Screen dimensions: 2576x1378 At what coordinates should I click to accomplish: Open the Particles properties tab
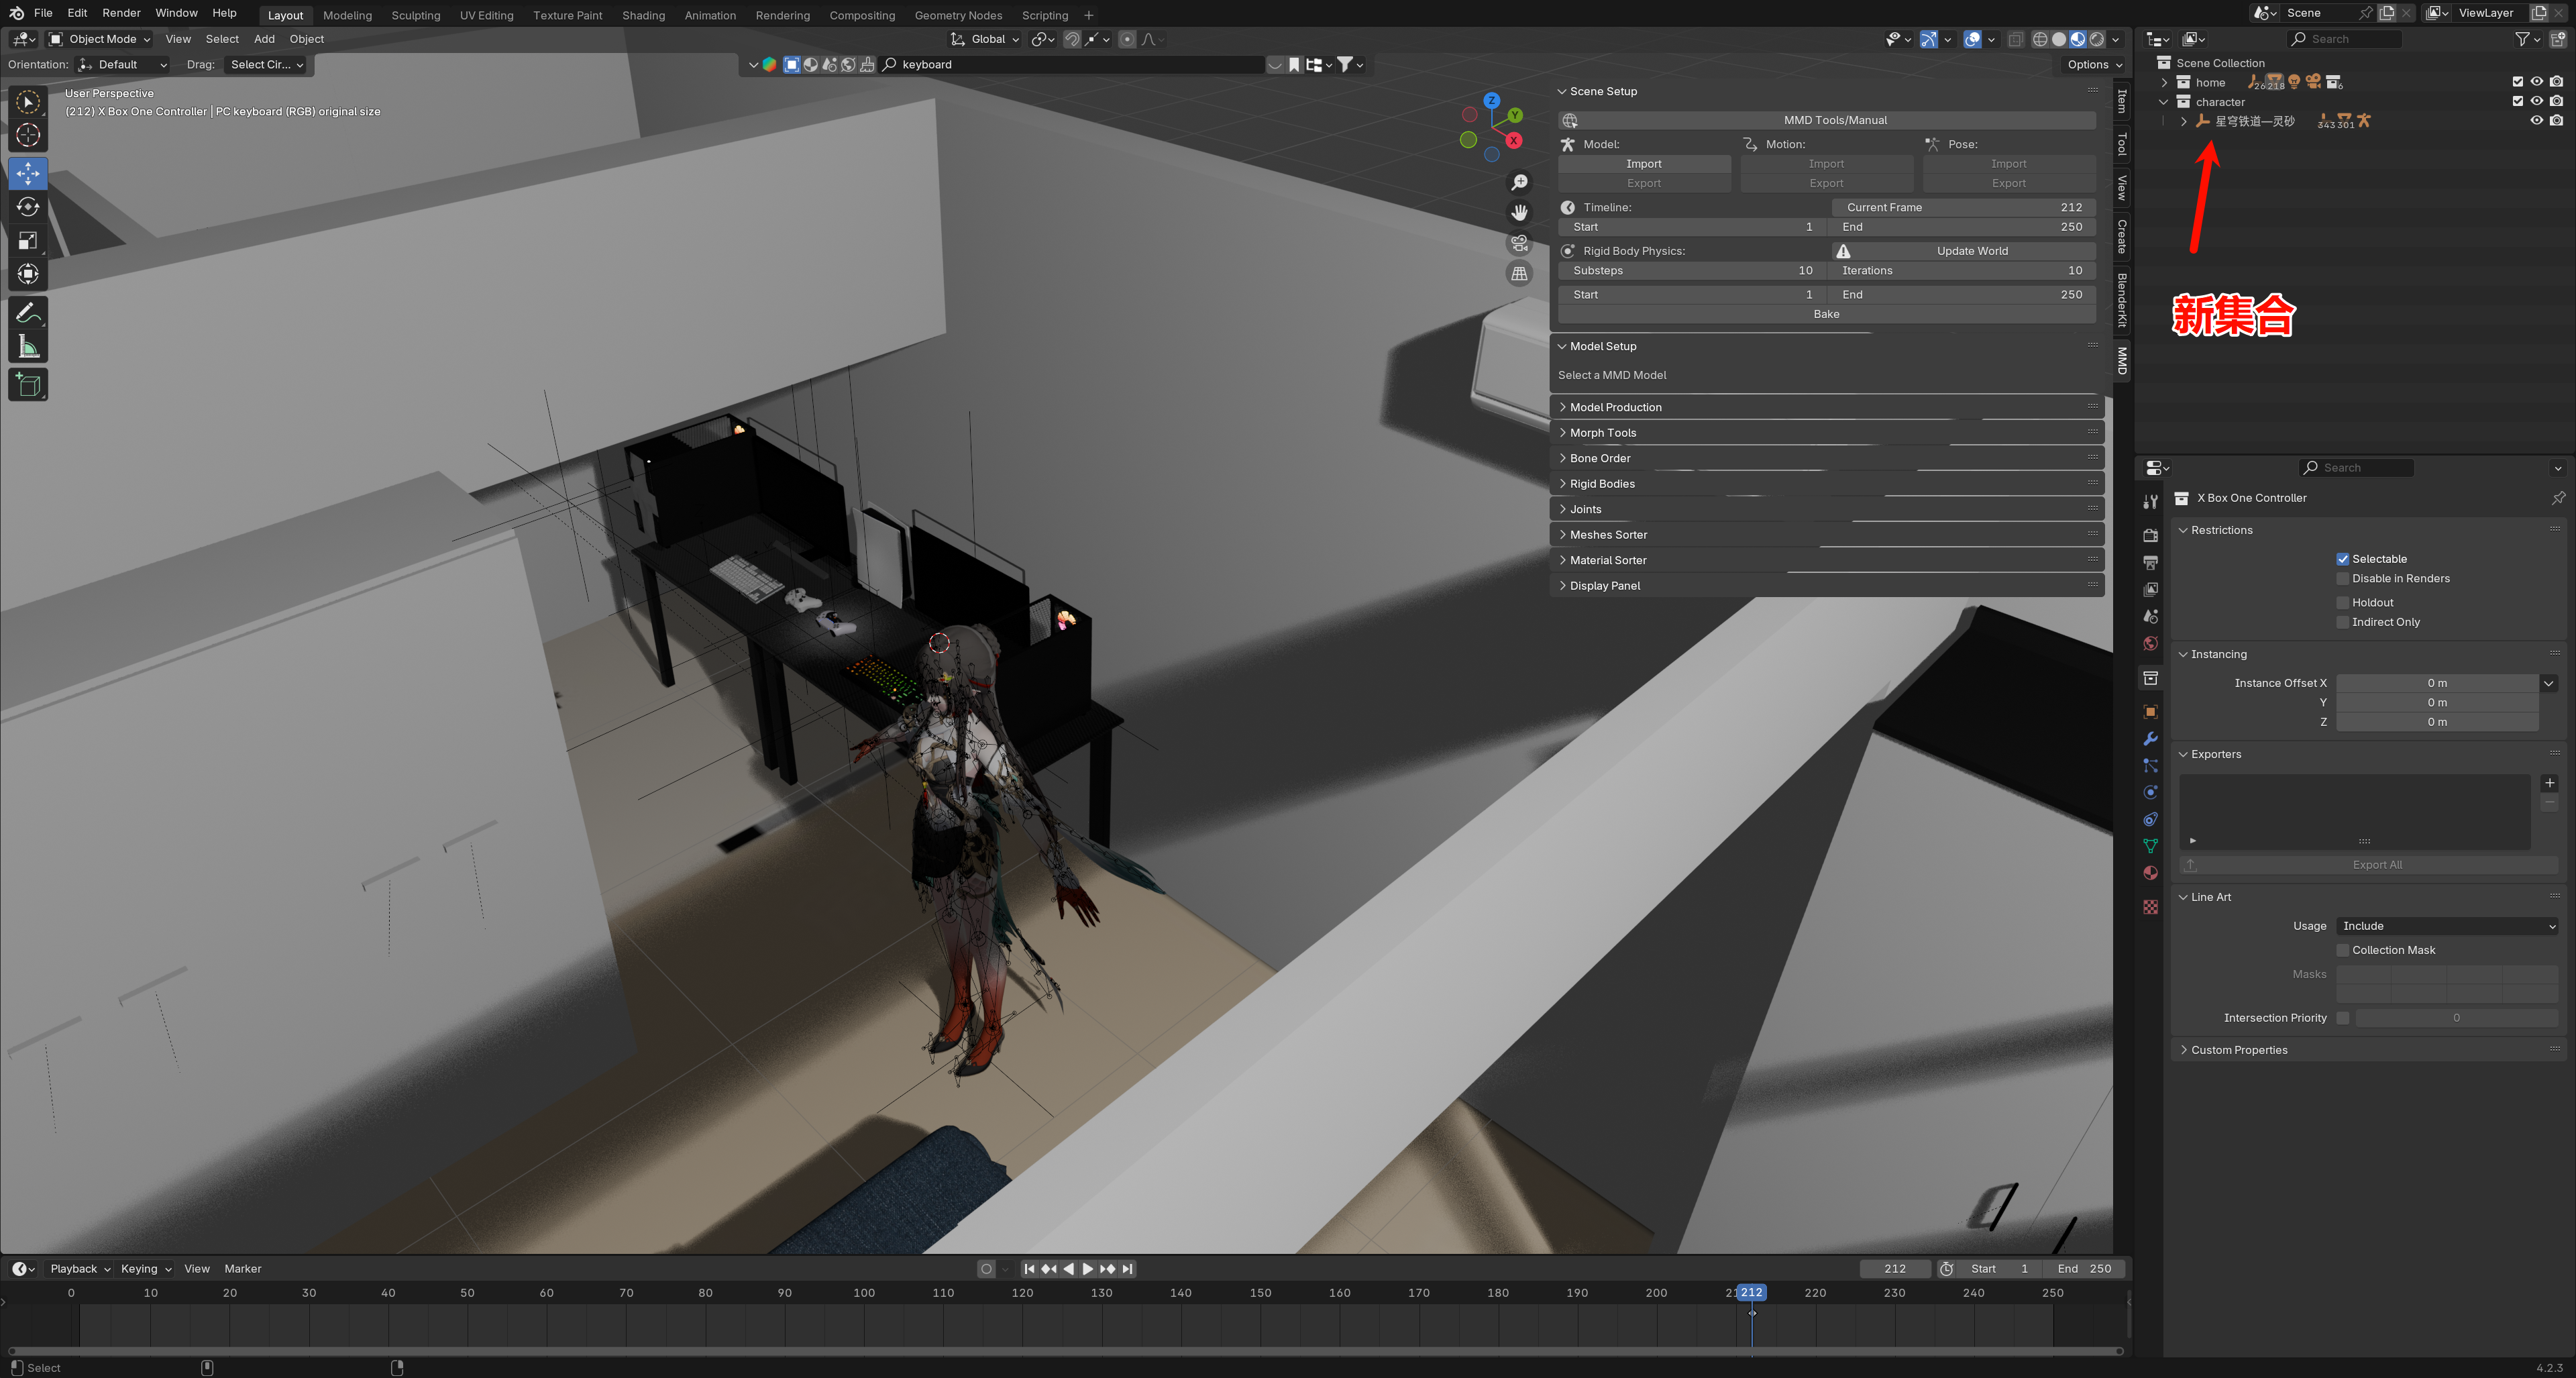[2150, 765]
